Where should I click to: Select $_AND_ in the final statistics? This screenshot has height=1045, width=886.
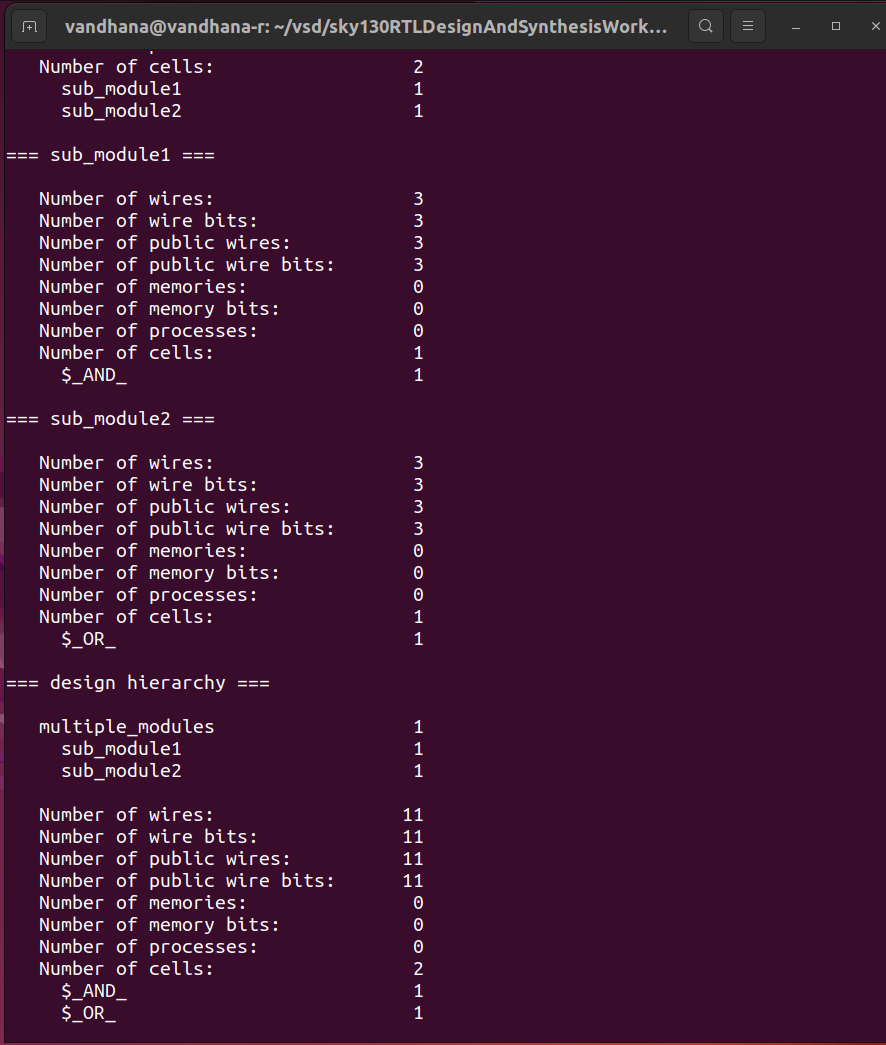point(94,990)
